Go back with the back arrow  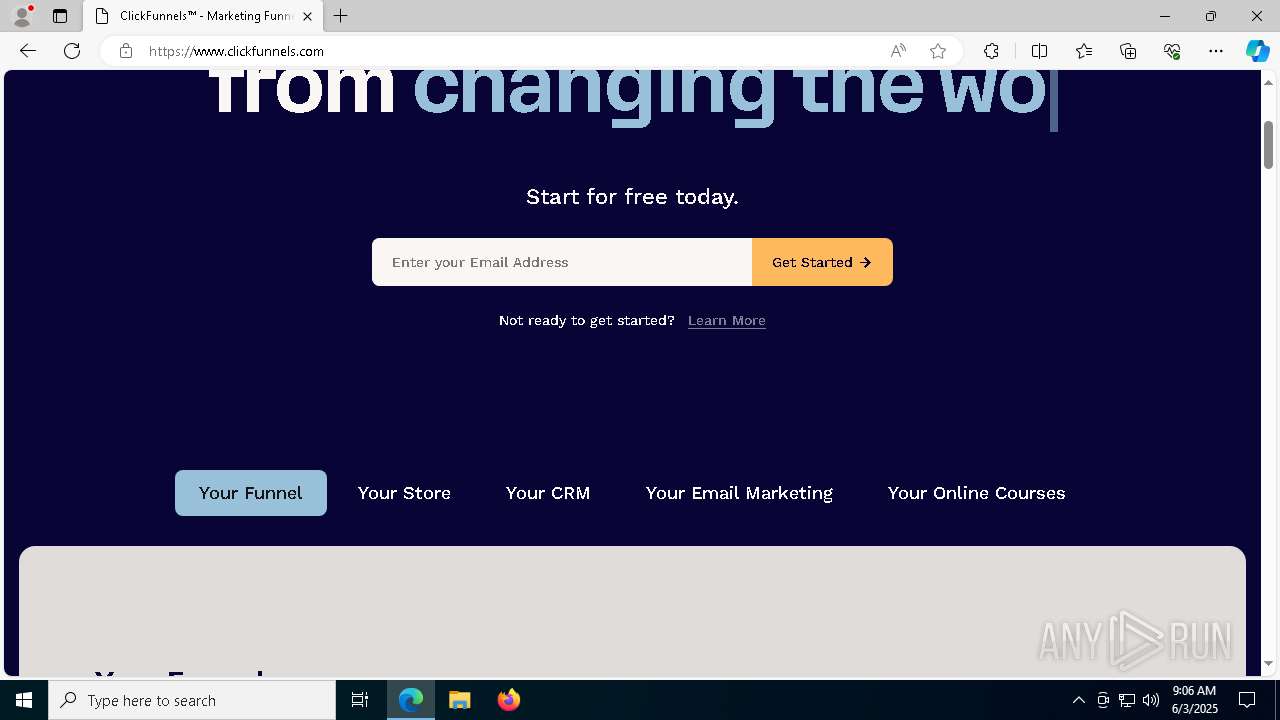[x=28, y=51]
